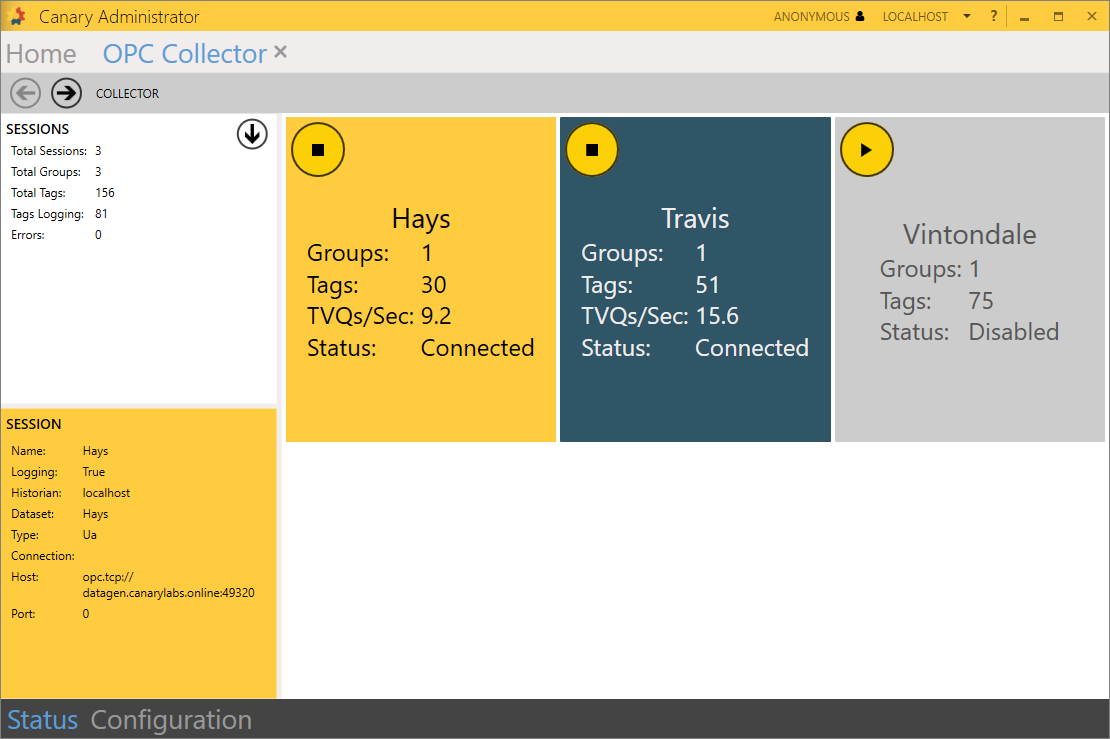Click the forward navigation arrow
The width and height of the screenshot is (1110, 739).
pyautogui.click(x=66, y=93)
